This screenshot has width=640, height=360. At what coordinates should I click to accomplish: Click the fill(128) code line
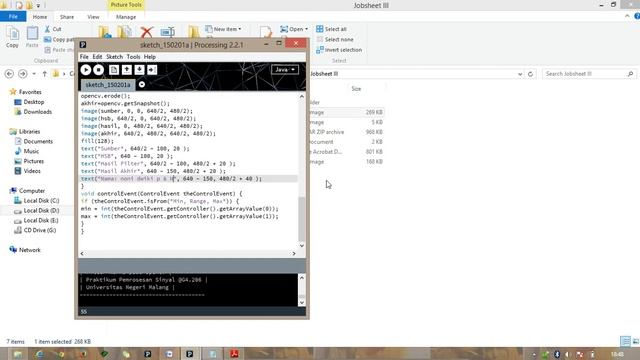97,141
